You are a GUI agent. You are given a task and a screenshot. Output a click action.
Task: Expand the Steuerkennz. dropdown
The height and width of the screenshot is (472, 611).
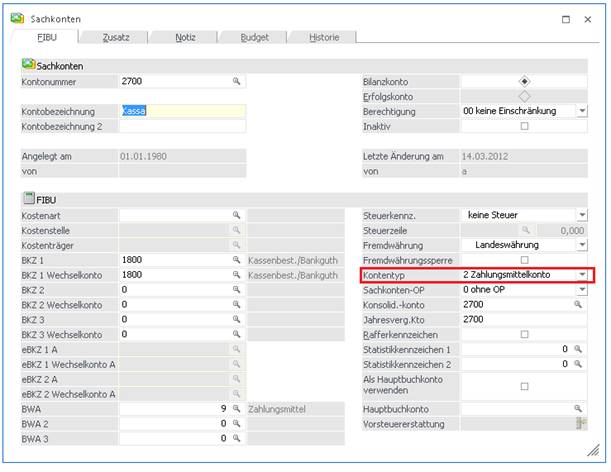(x=581, y=215)
